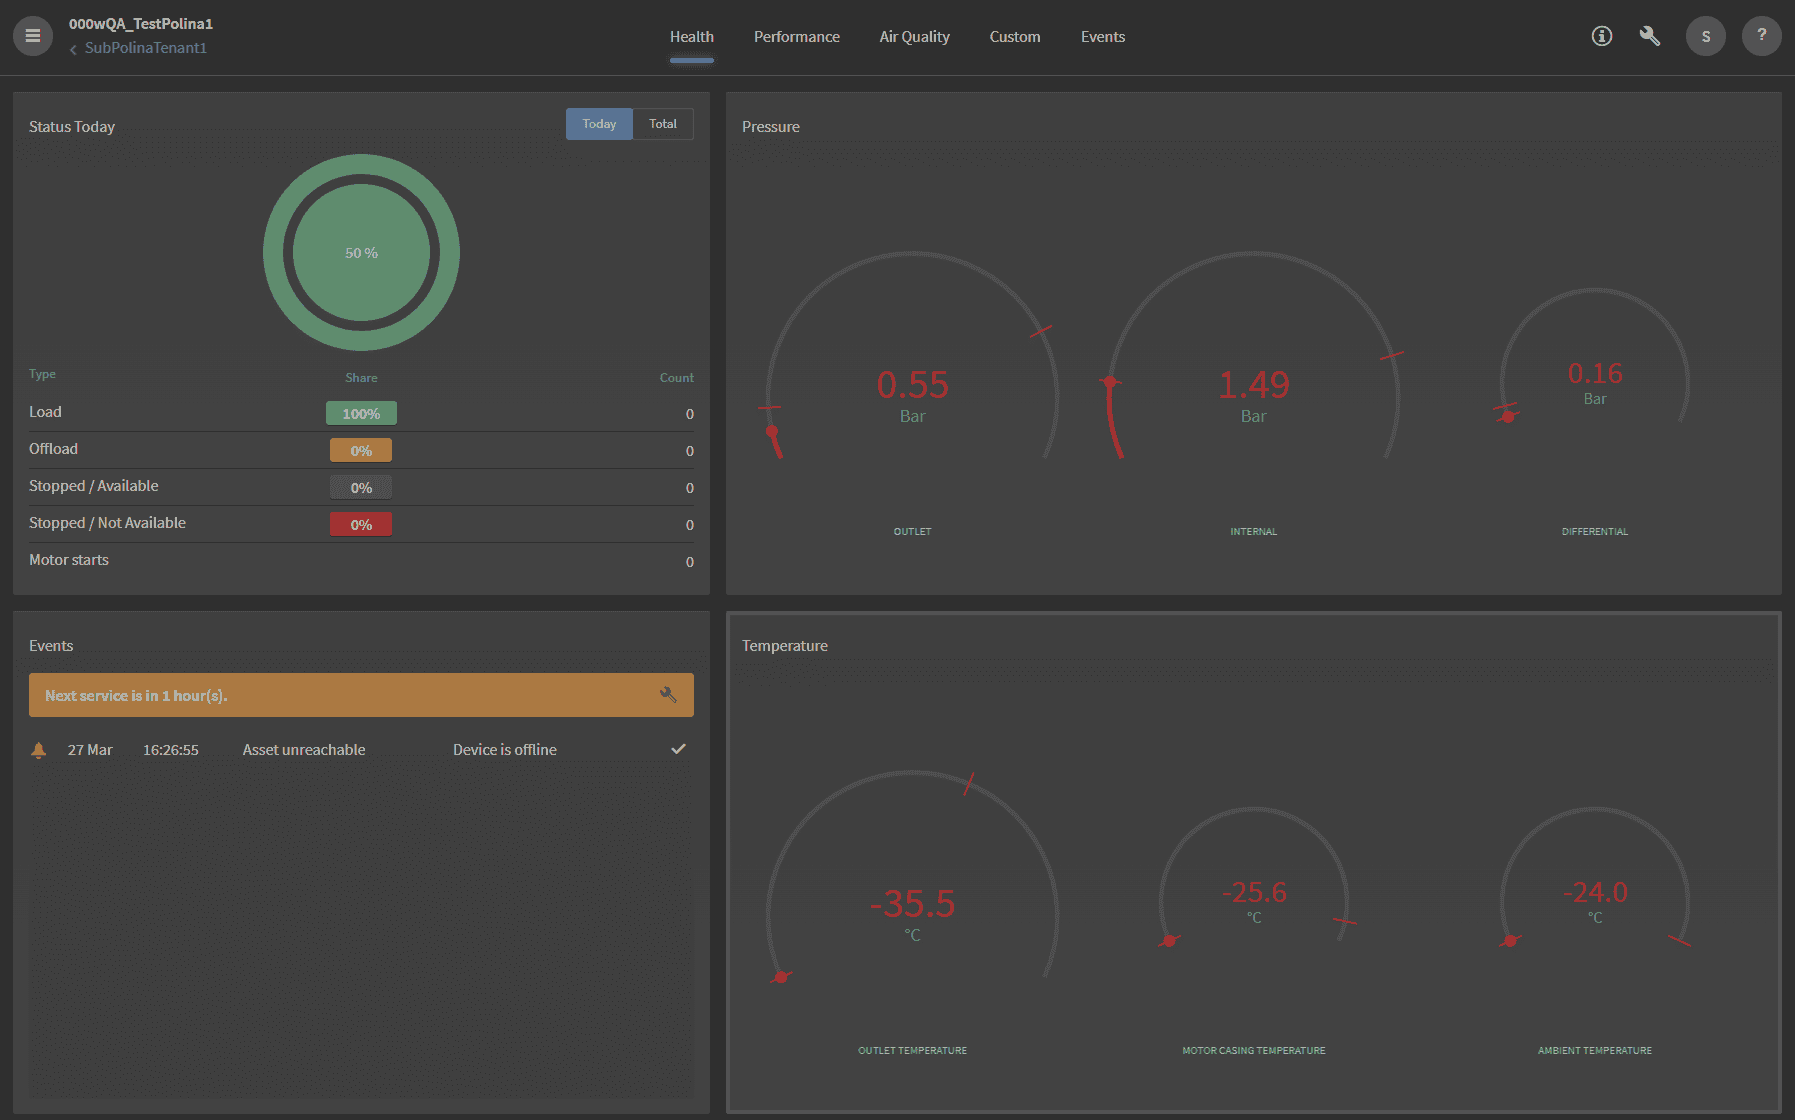1795x1120 pixels.
Task: Click the Next service banner
Action: (x=361, y=695)
